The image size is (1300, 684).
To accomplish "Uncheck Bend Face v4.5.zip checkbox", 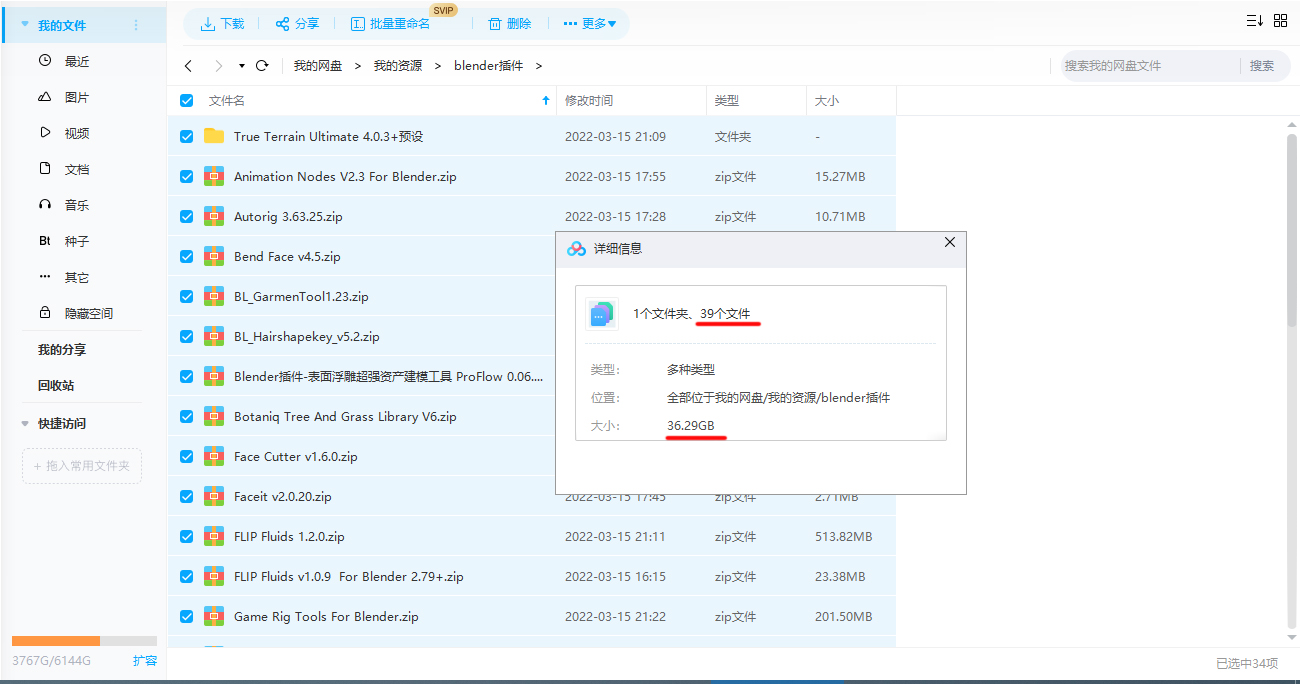I will click(x=186, y=256).
